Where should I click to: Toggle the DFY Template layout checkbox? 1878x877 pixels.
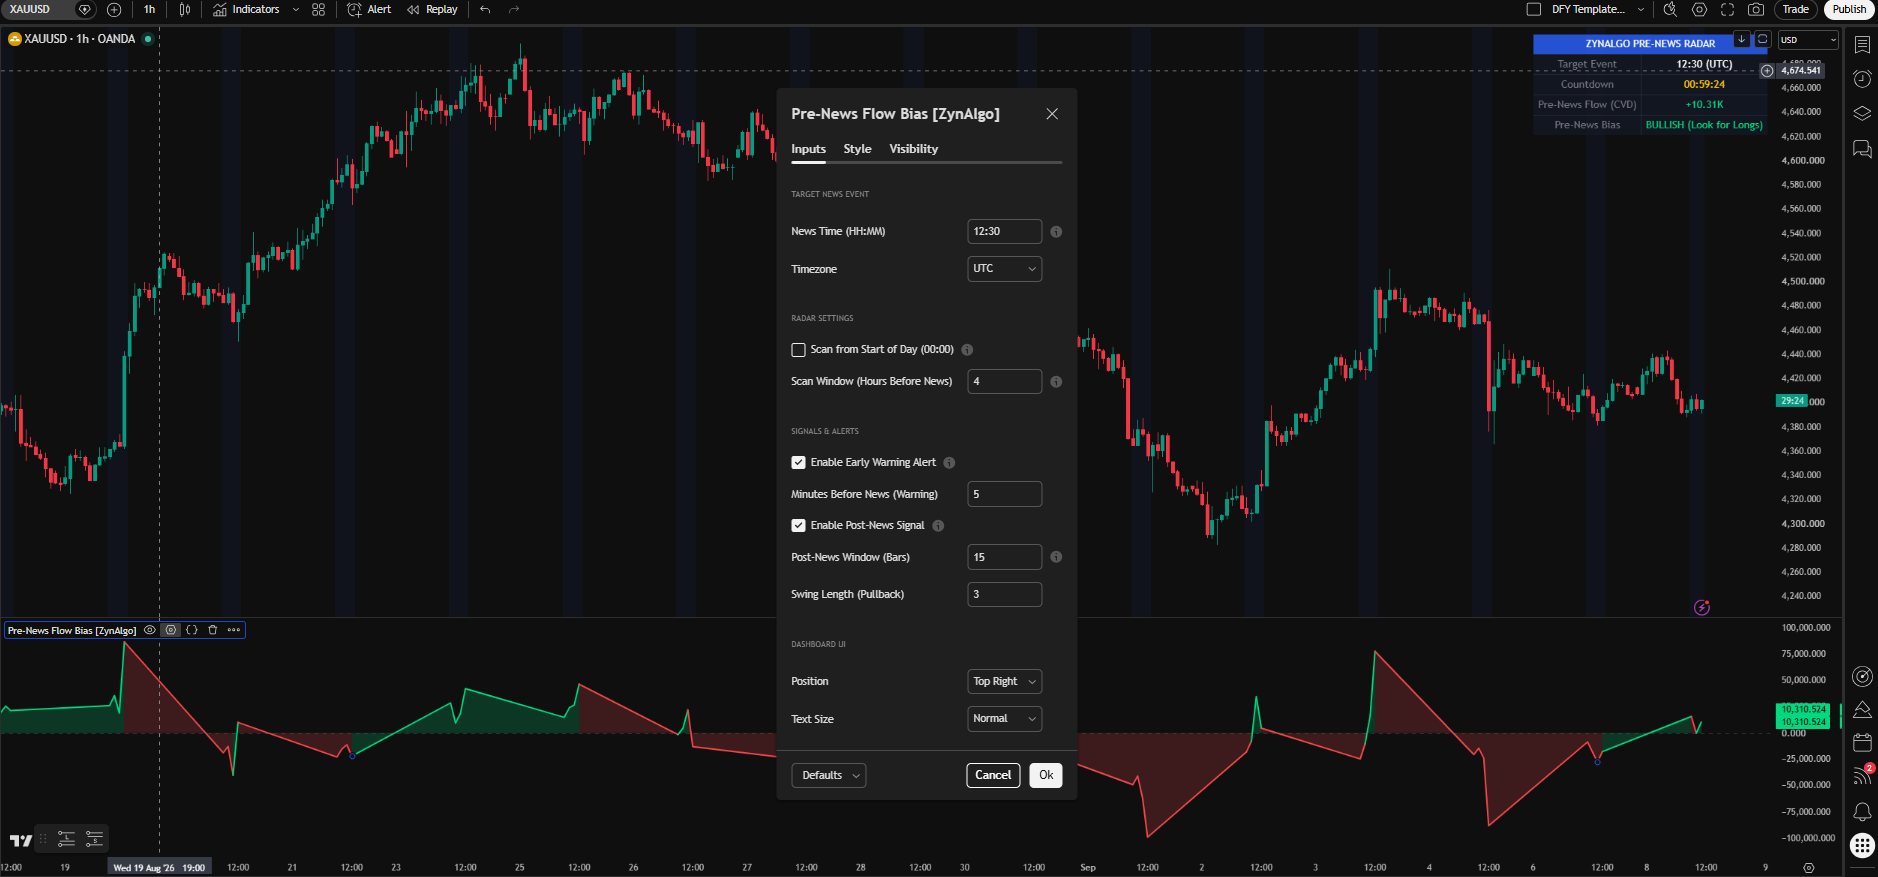pyautogui.click(x=1534, y=10)
